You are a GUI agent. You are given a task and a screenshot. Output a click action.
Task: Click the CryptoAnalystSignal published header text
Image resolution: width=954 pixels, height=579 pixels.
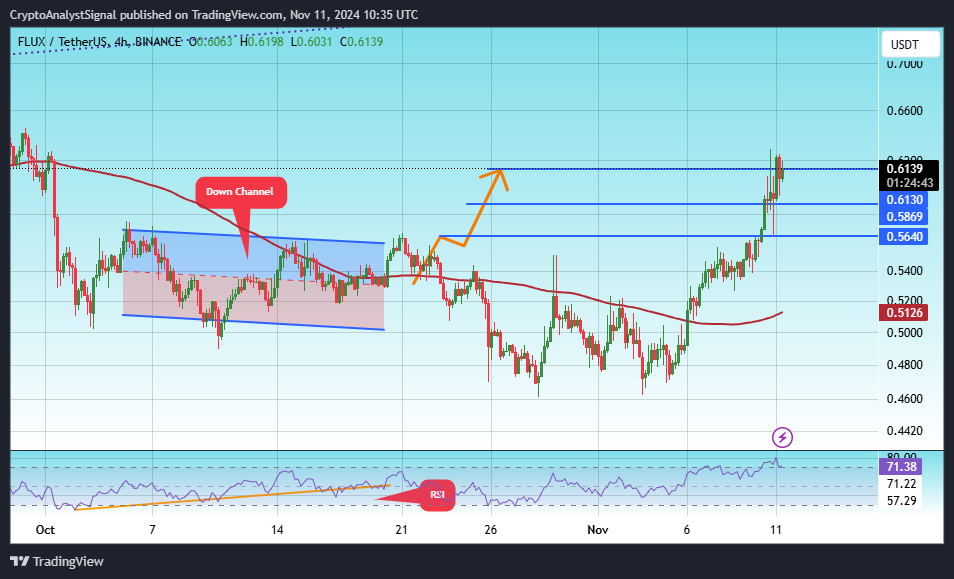pos(214,15)
